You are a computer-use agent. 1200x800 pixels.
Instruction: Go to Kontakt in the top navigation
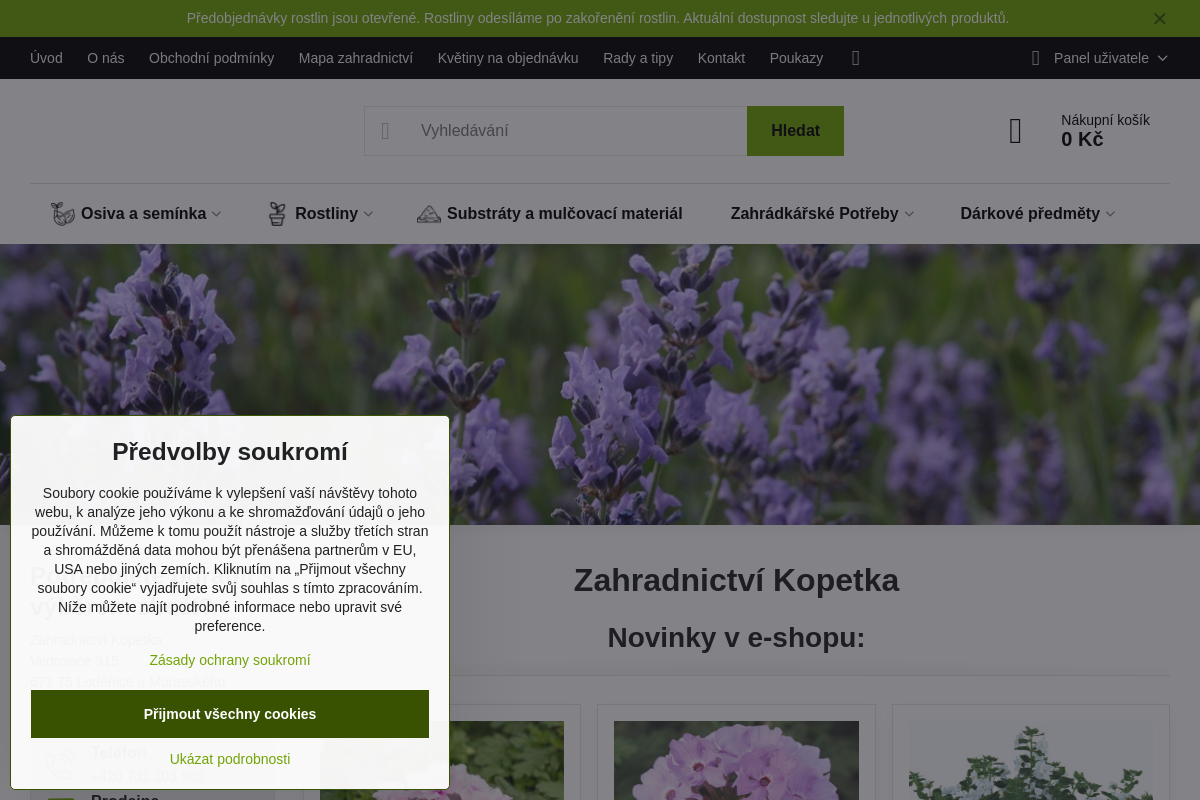point(721,58)
